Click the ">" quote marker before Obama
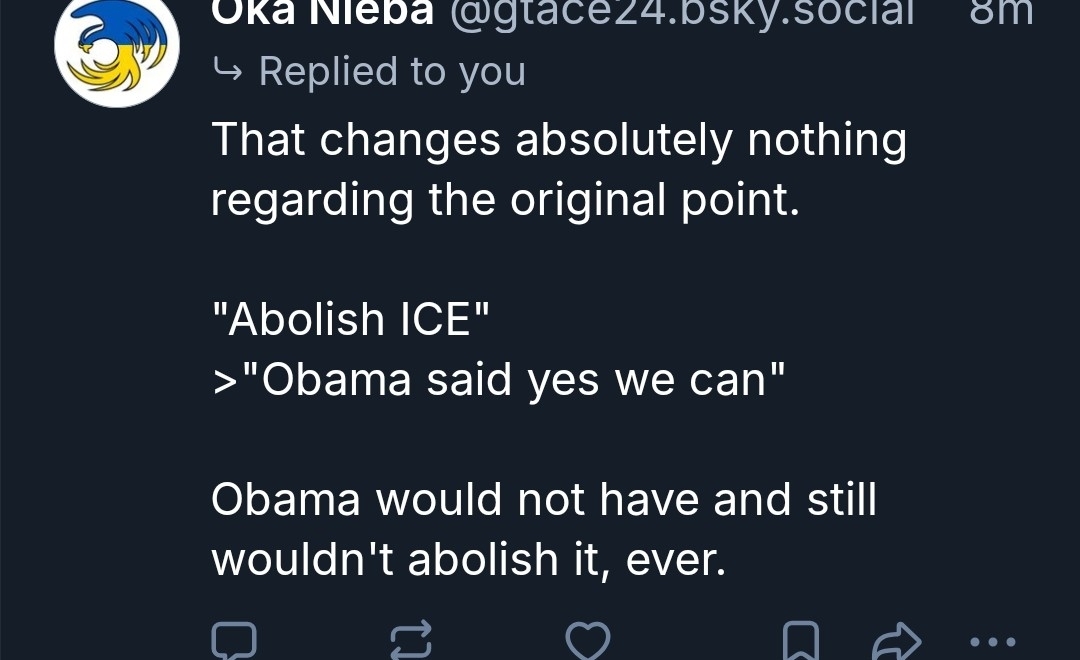This screenshot has width=1080, height=660. click(222, 382)
